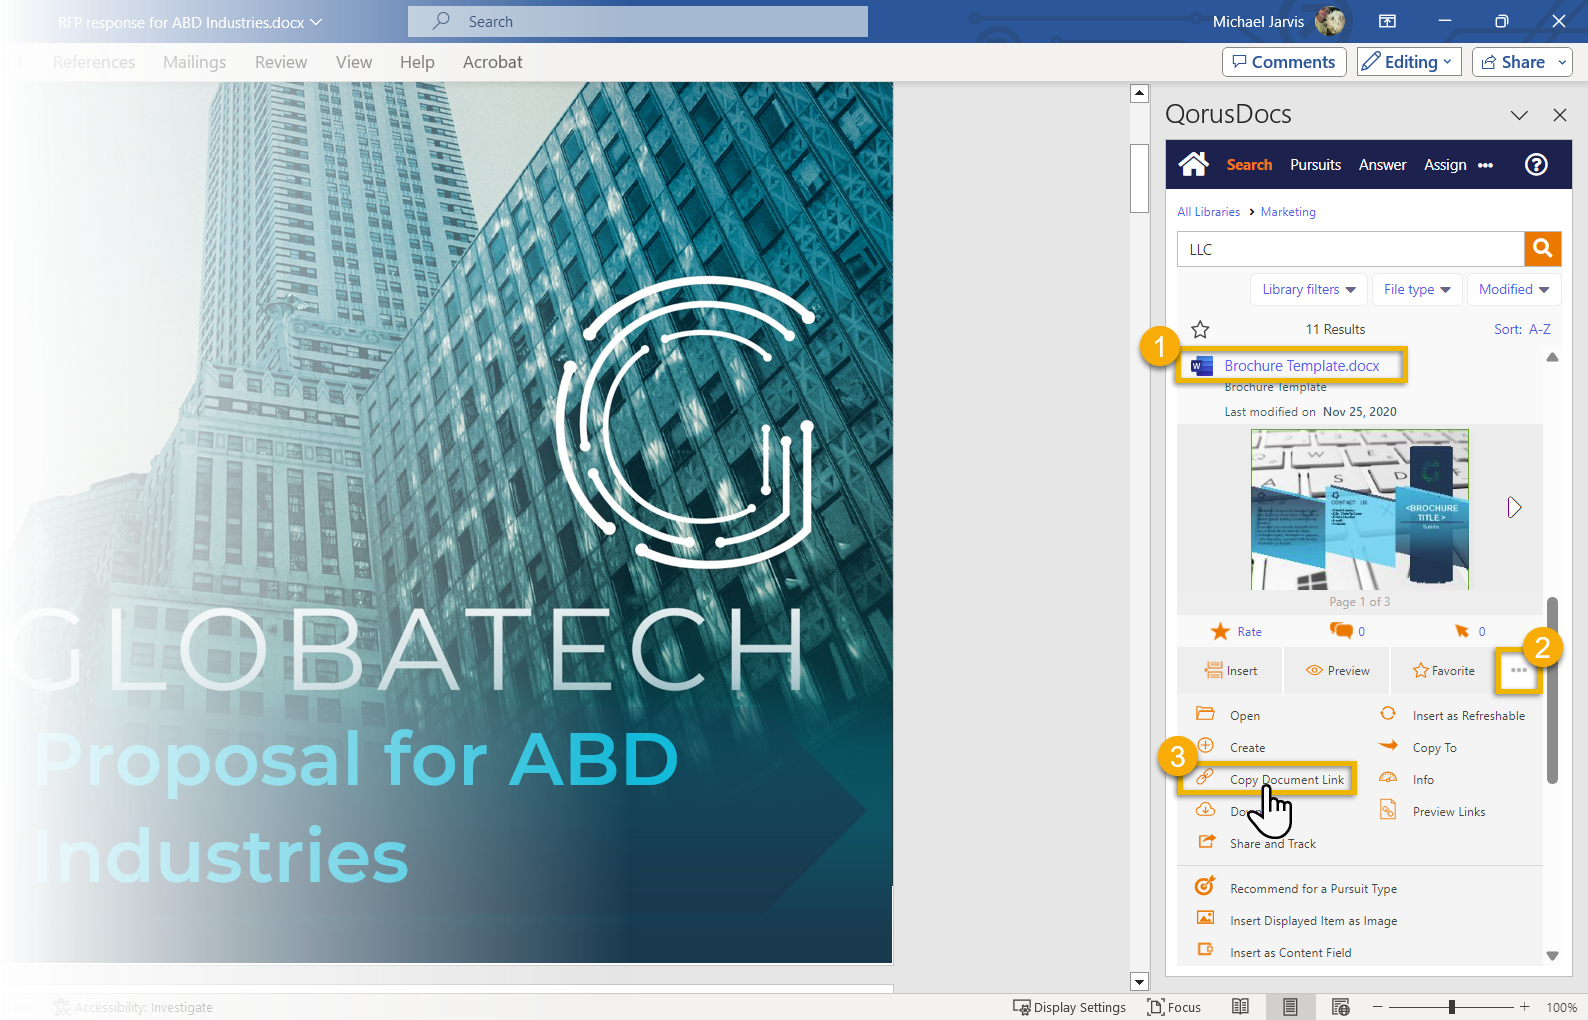Click the Download cloud icon
Screen dimensions: 1588x1020
1206,810
